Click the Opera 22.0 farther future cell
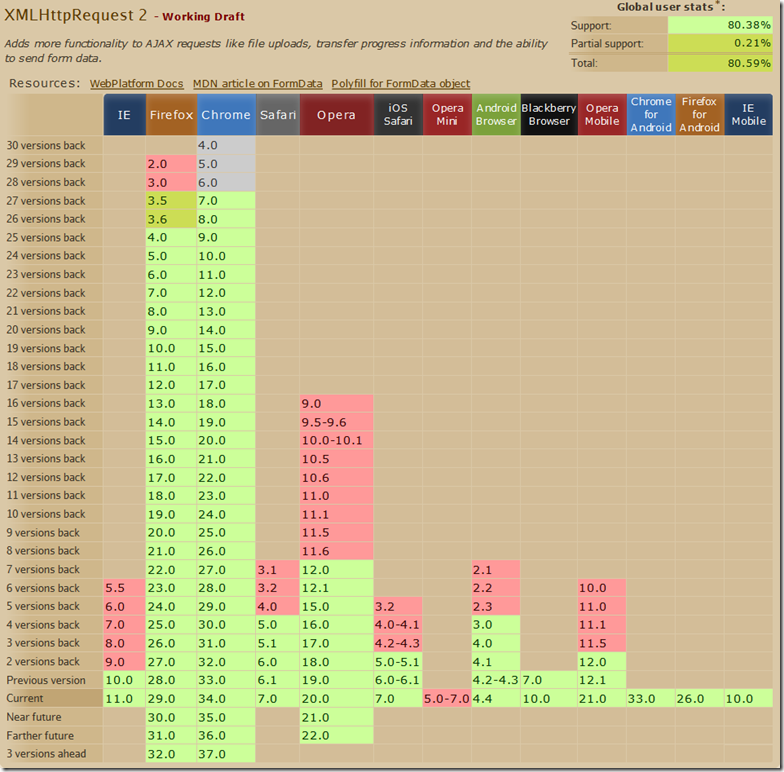The image size is (784, 772). [336, 736]
